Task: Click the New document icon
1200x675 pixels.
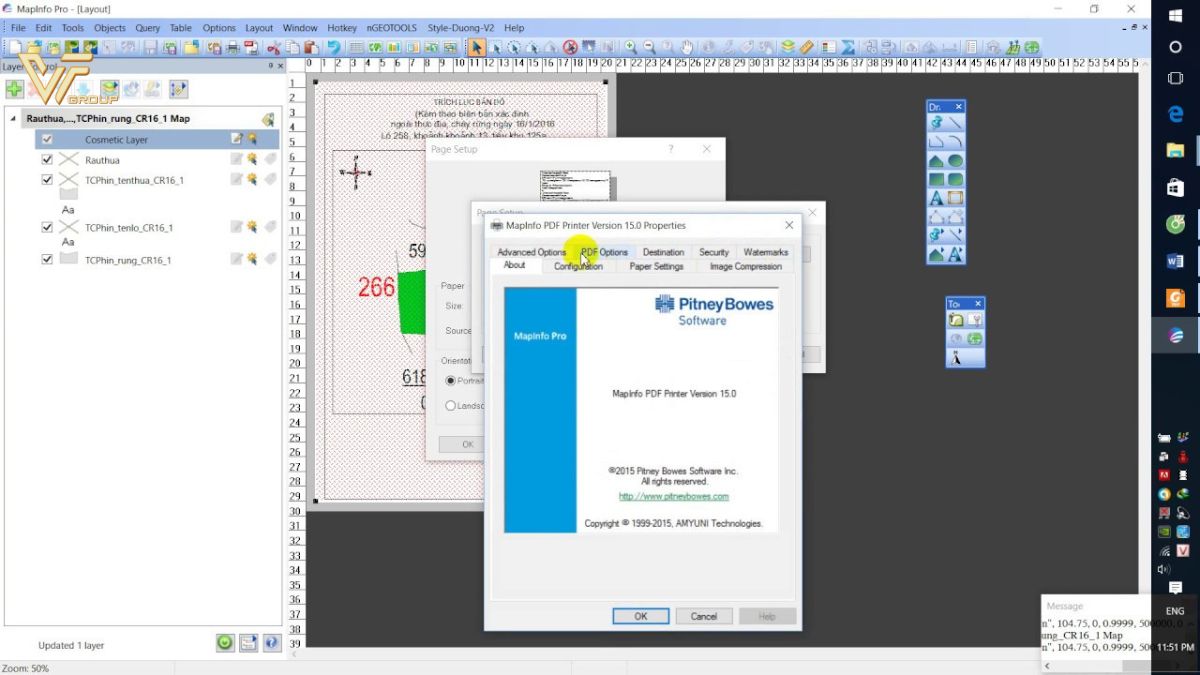Action: coord(15,47)
